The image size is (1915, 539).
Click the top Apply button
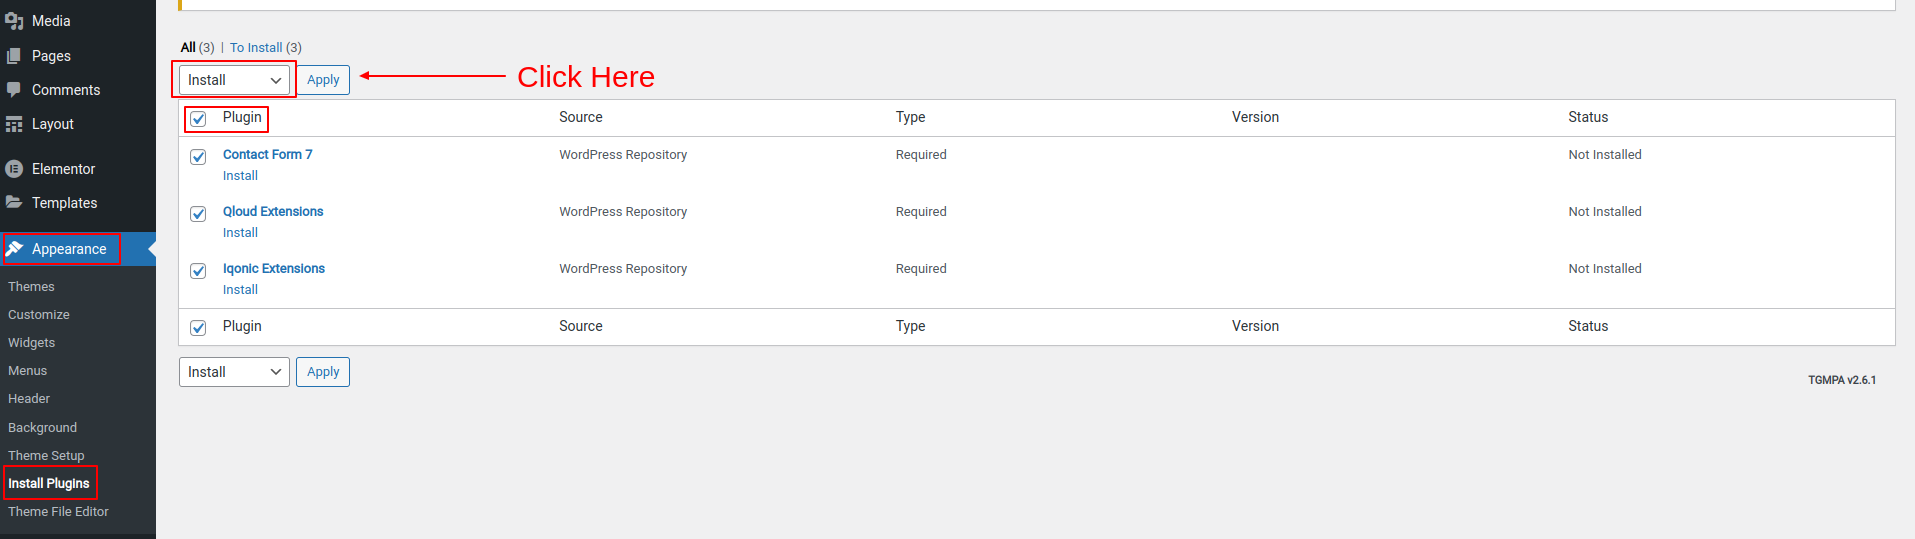[323, 80]
